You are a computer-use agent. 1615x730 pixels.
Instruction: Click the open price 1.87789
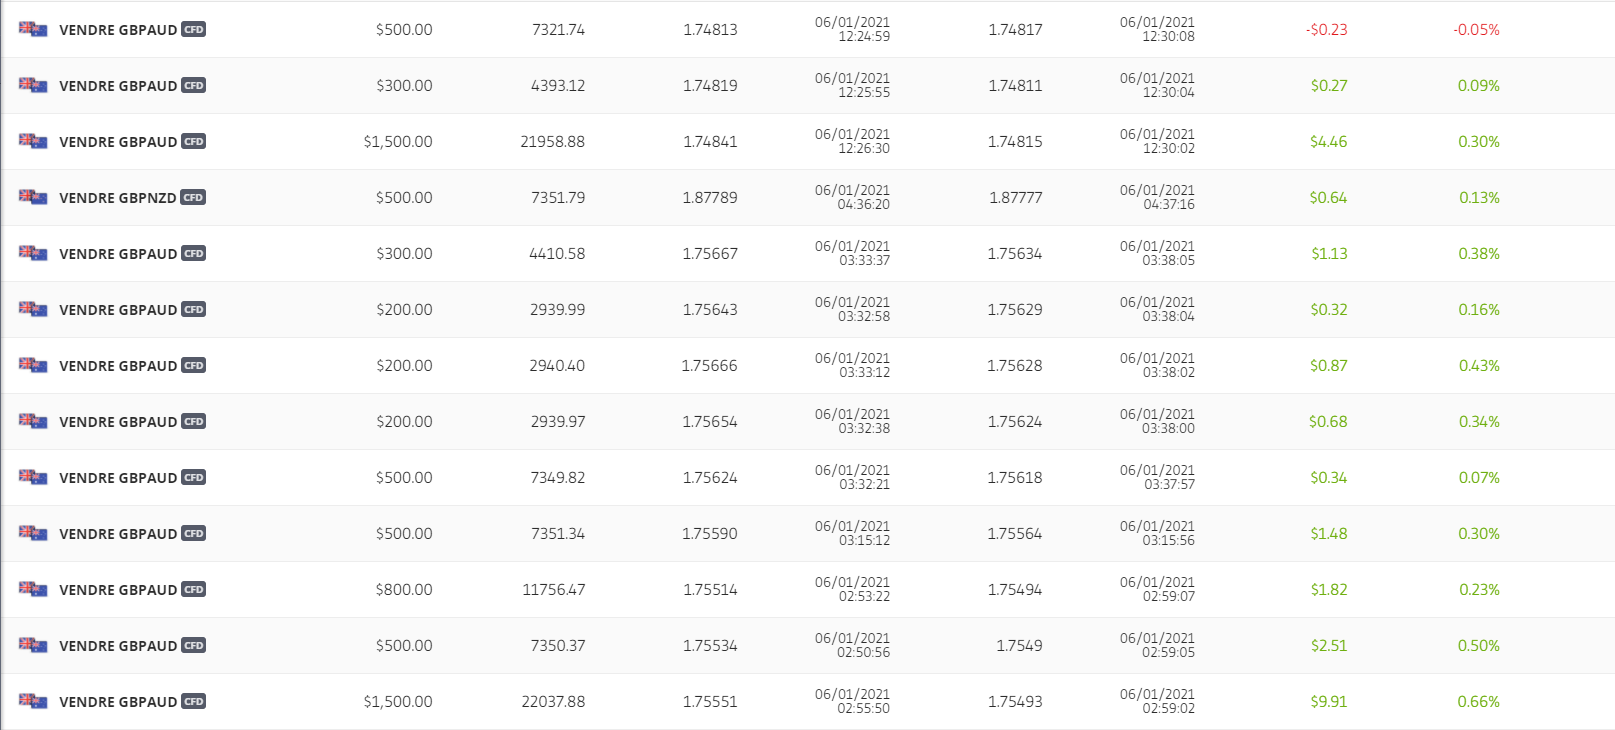[x=710, y=198]
